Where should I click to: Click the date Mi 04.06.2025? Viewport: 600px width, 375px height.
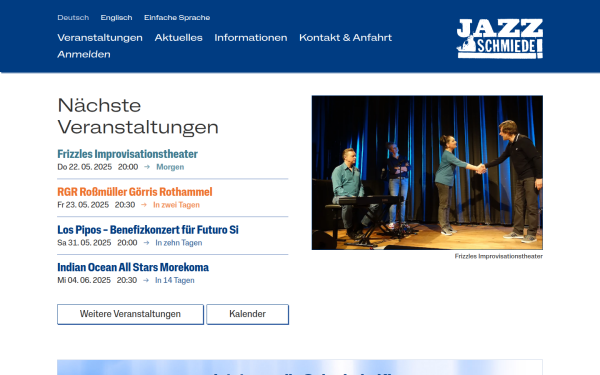84,280
